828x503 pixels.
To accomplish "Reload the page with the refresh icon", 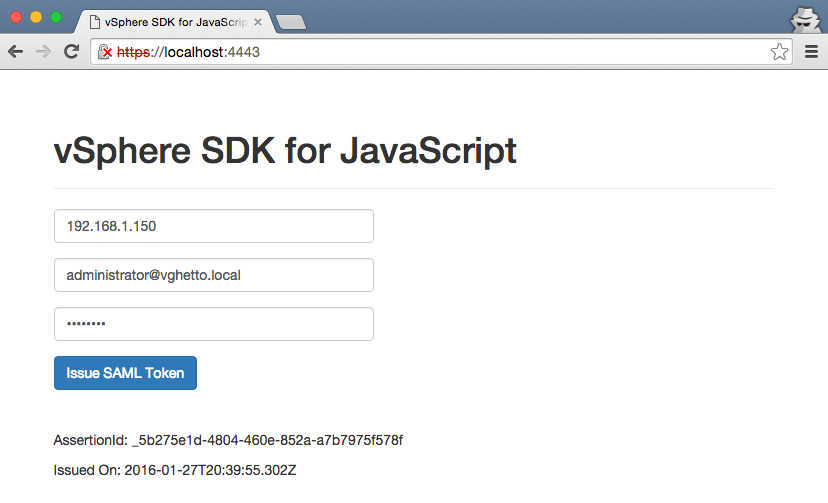I will [71, 51].
